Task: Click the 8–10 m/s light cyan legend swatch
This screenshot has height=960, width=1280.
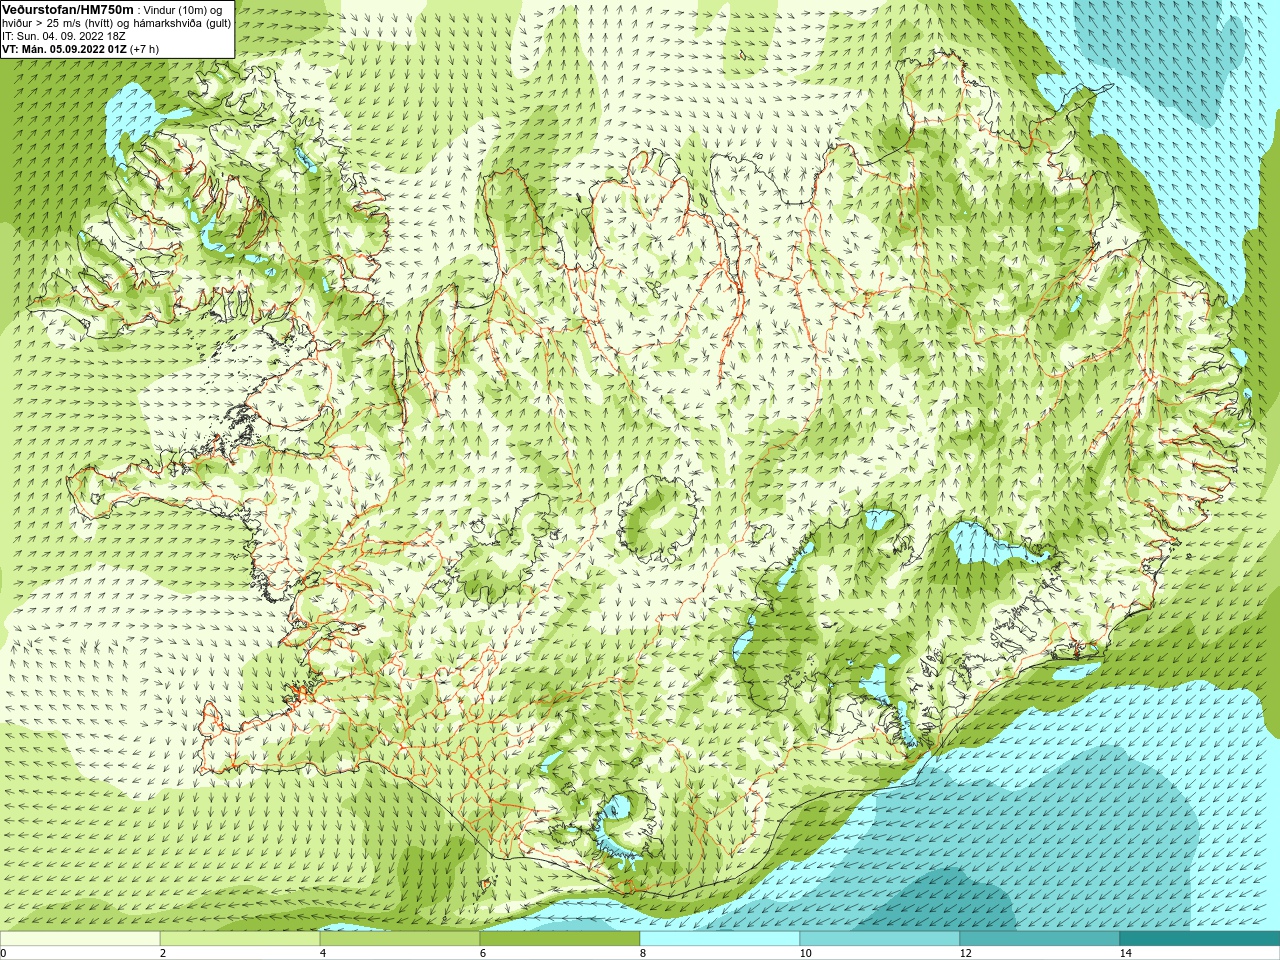Action: pyautogui.click(x=720, y=939)
